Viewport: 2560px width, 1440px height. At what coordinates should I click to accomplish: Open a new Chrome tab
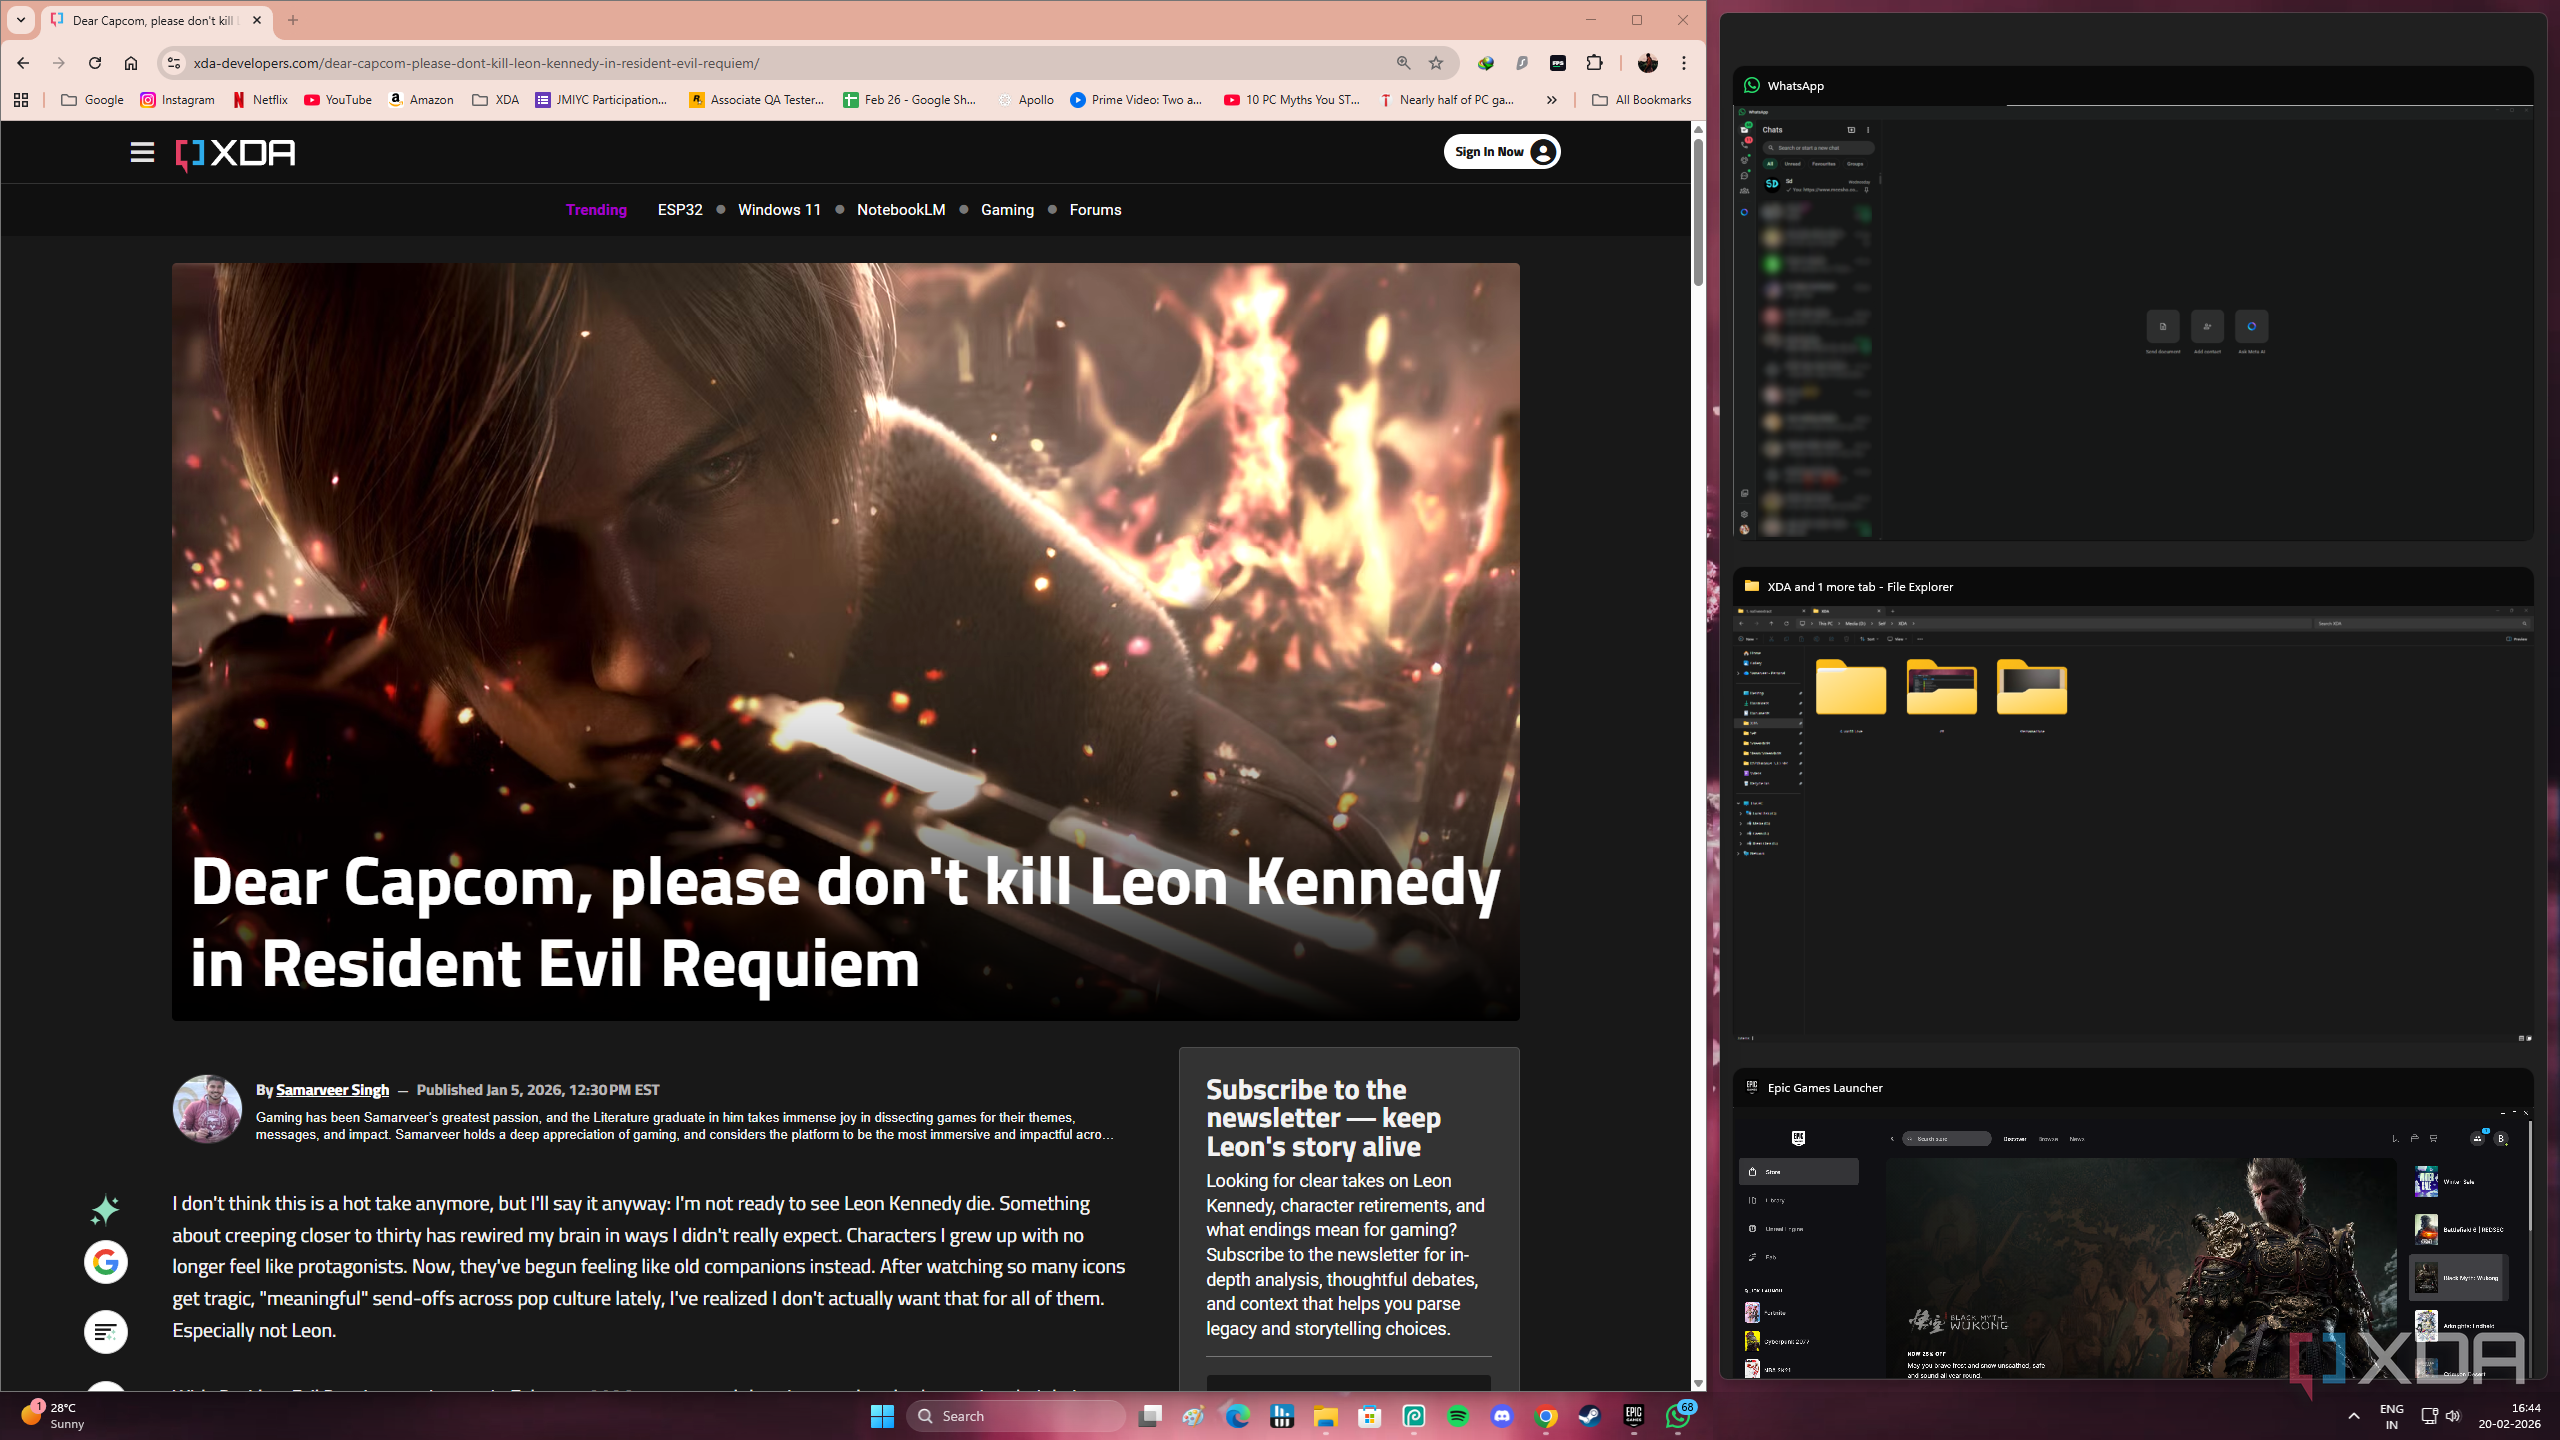click(x=293, y=20)
